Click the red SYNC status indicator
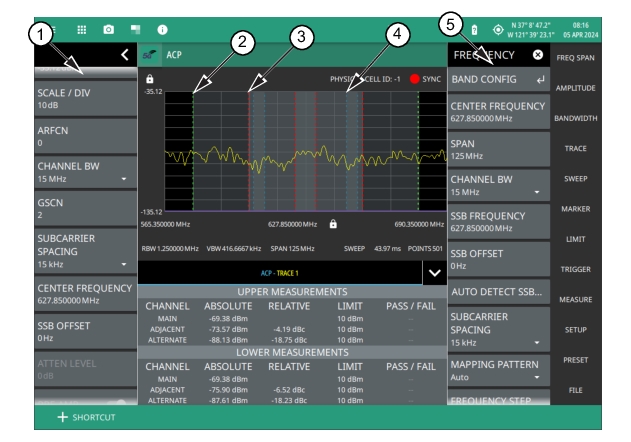 (x=413, y=77)
